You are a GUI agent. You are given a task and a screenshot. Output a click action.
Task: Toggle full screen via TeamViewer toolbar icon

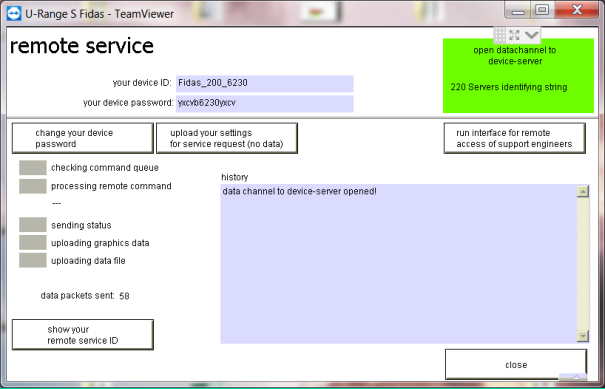click(x=514, y=35)
